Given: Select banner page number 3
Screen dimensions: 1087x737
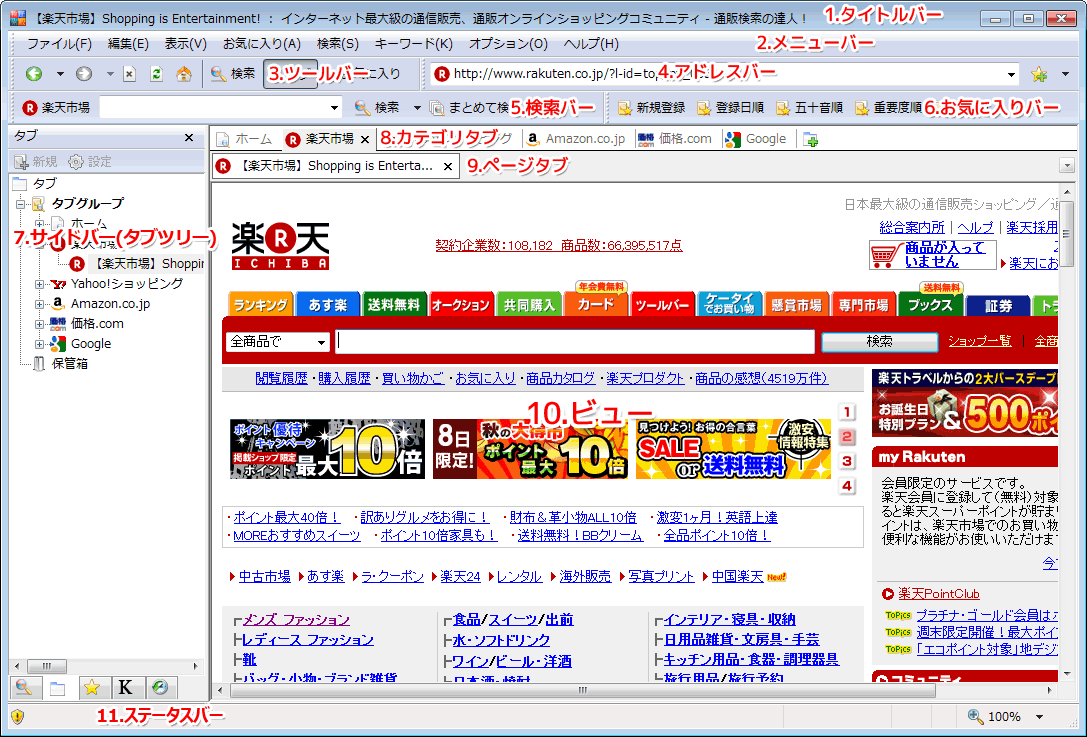Looking at the screenshot, I should pos(846,461).
